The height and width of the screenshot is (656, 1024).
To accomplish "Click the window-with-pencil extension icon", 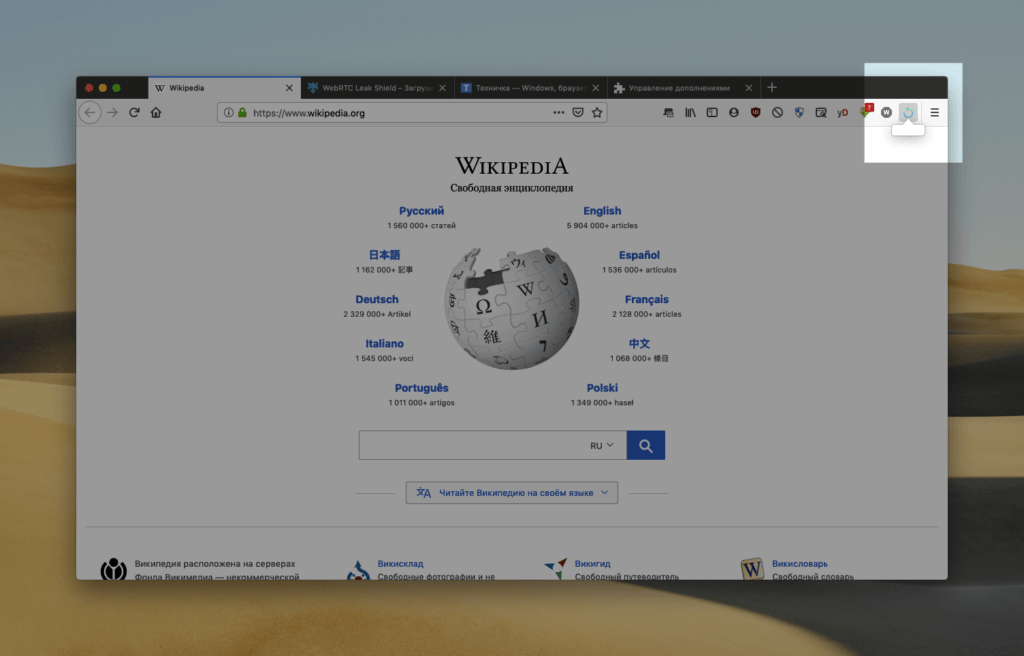I will 821,112.
